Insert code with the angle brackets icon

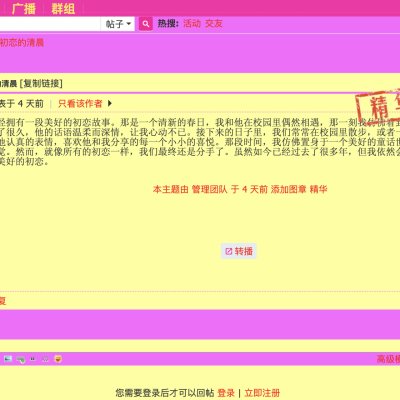[x=45, y=359]
